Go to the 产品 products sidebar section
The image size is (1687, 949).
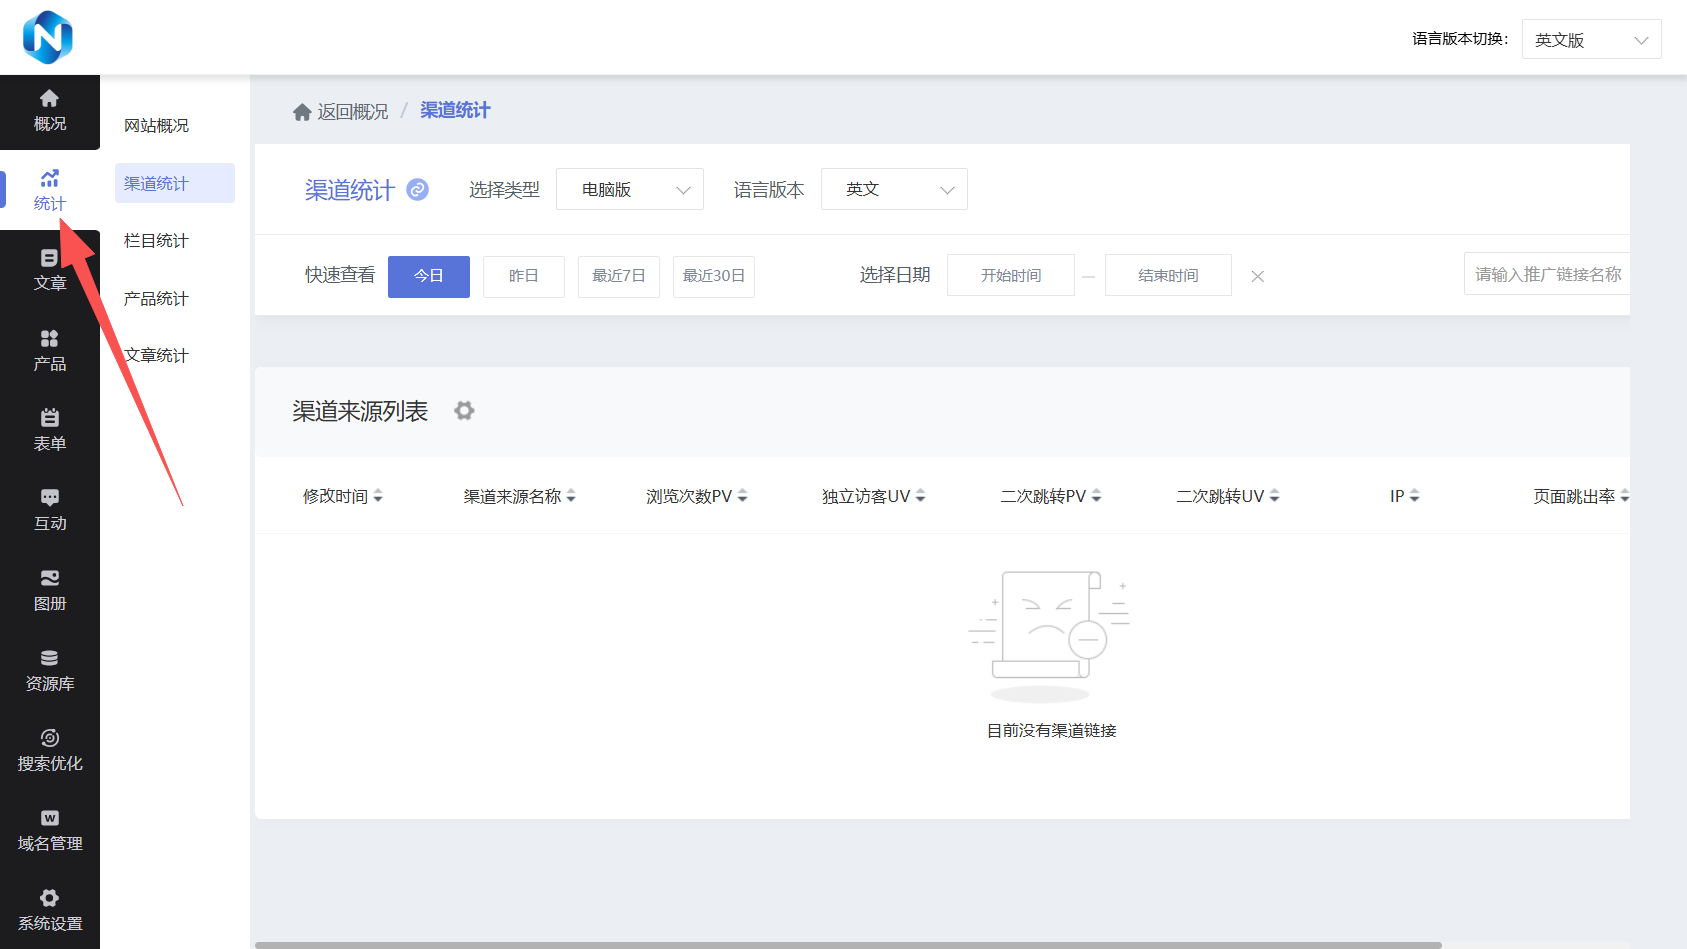tap(49, 350)
